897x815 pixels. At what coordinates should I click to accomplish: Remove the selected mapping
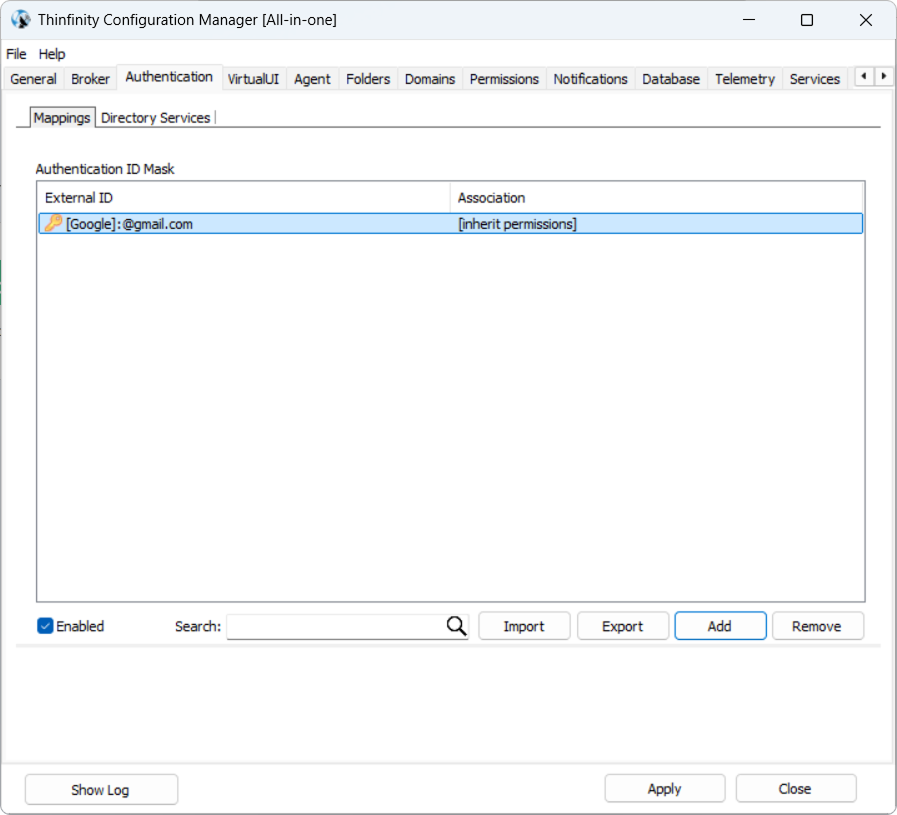816,626
